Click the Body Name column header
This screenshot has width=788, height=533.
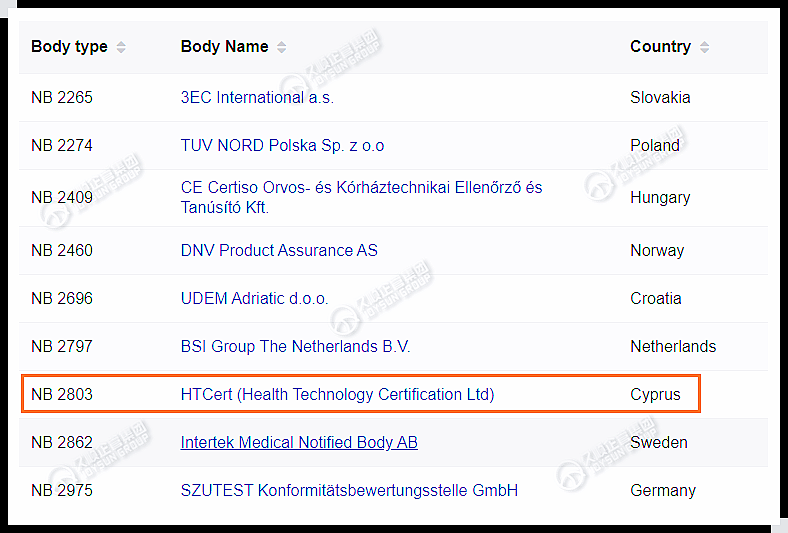click(225, 47)
